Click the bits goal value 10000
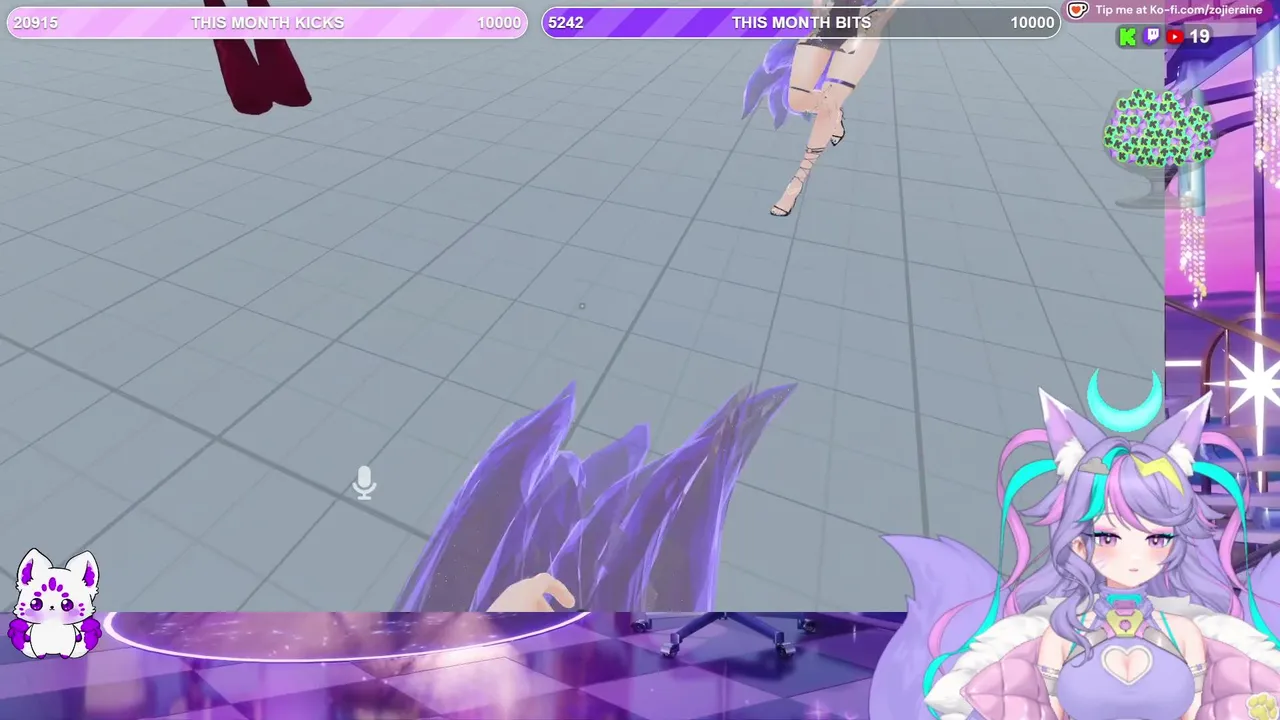This screenshot has width=1280, height=720. click(x=1032, y=23)
